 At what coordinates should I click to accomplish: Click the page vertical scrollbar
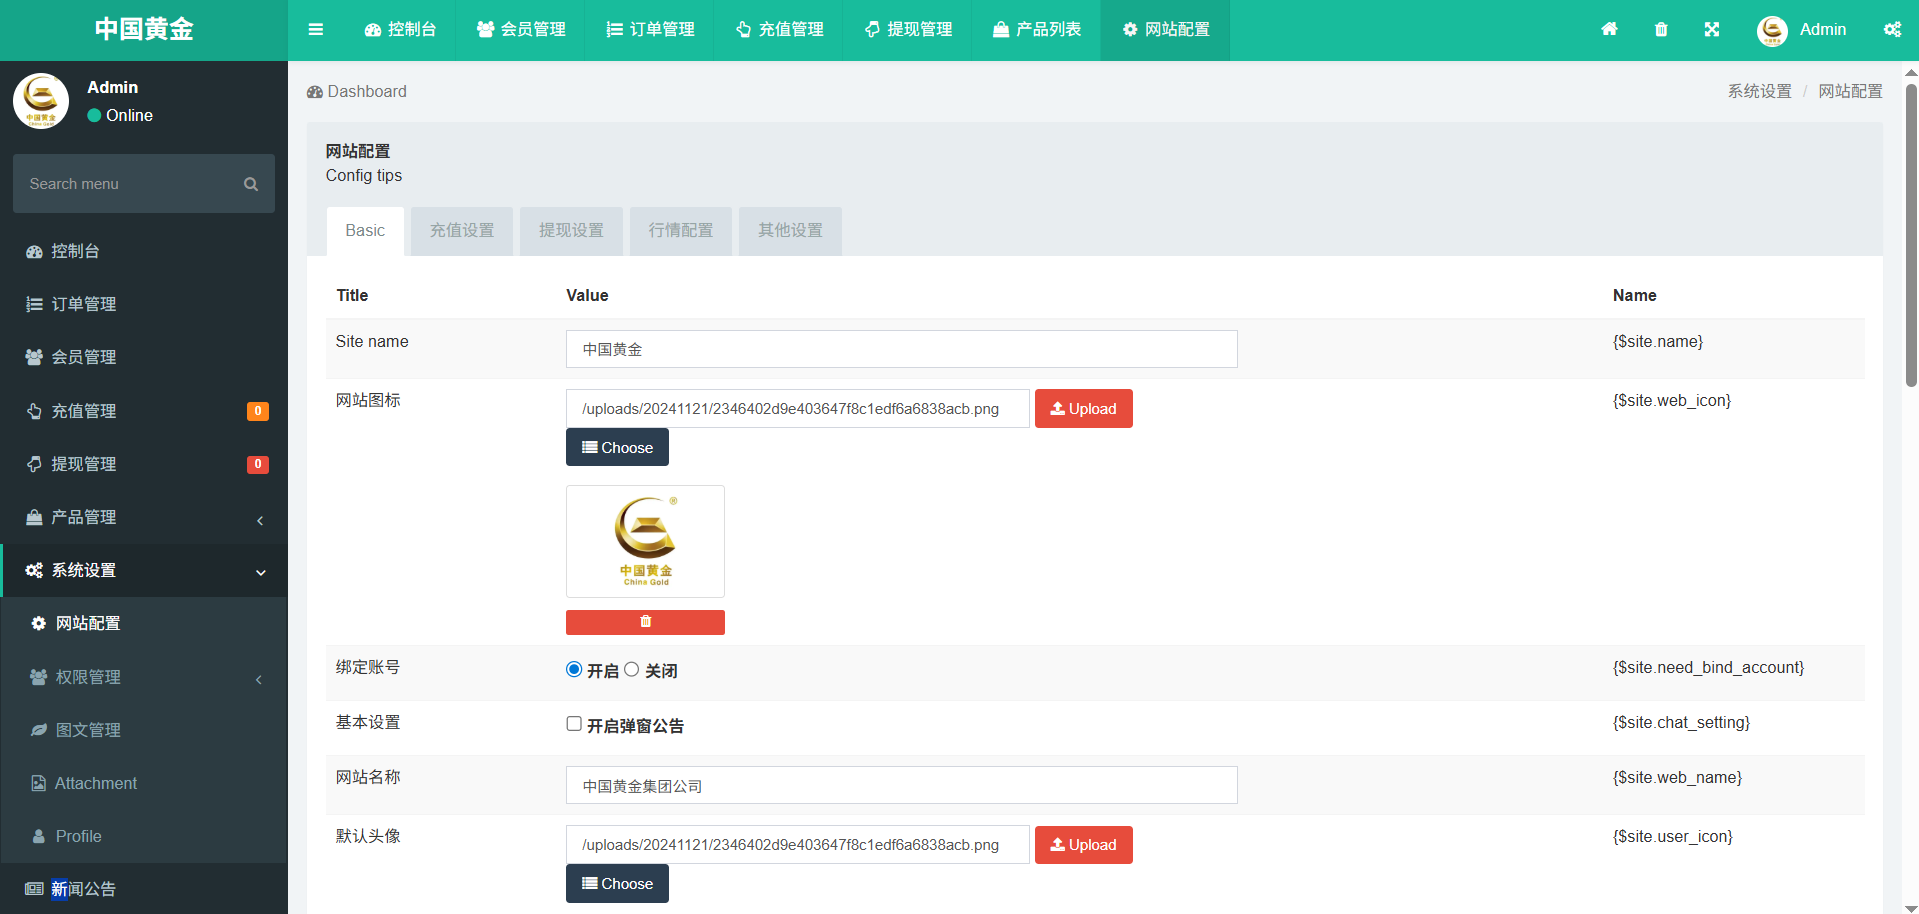tap(1911, 235)
